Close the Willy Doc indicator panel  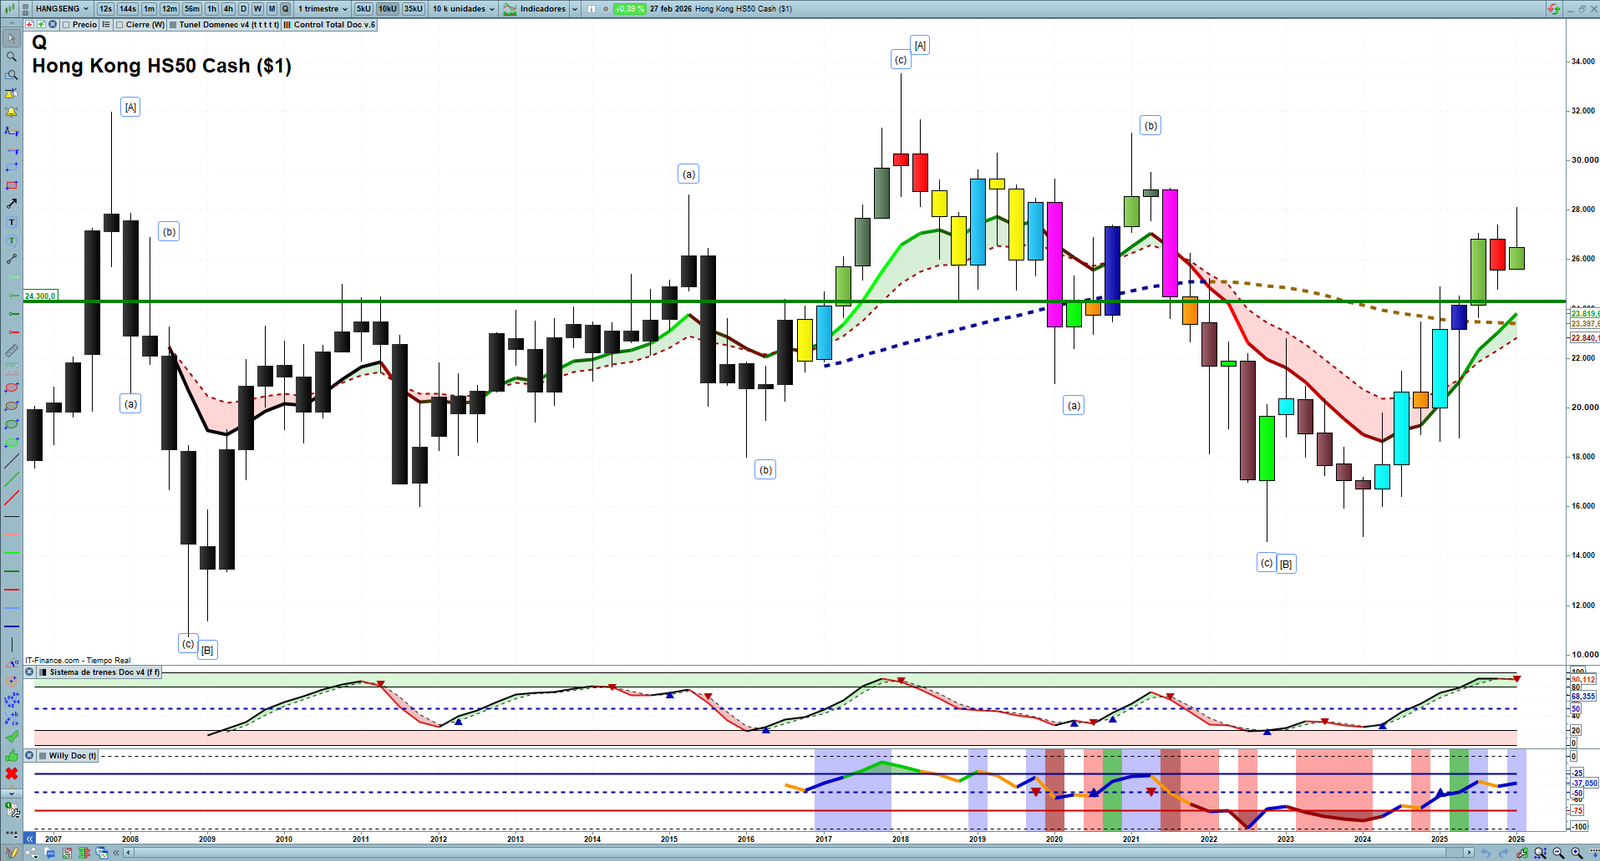[29, 756]
